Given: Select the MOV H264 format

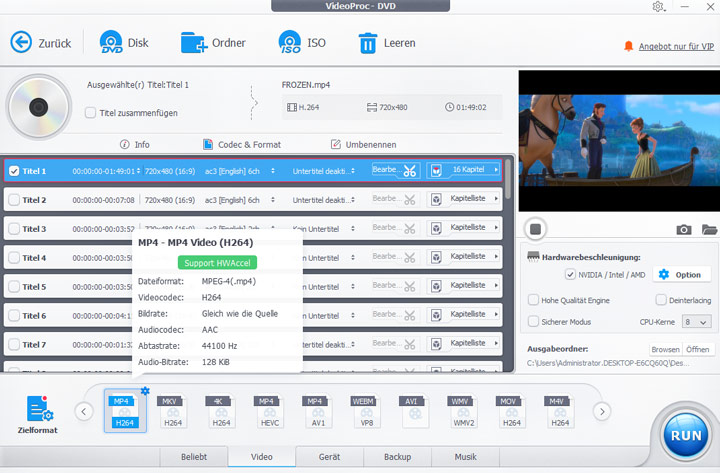Looking at the screenshot, I should [511, 411].
